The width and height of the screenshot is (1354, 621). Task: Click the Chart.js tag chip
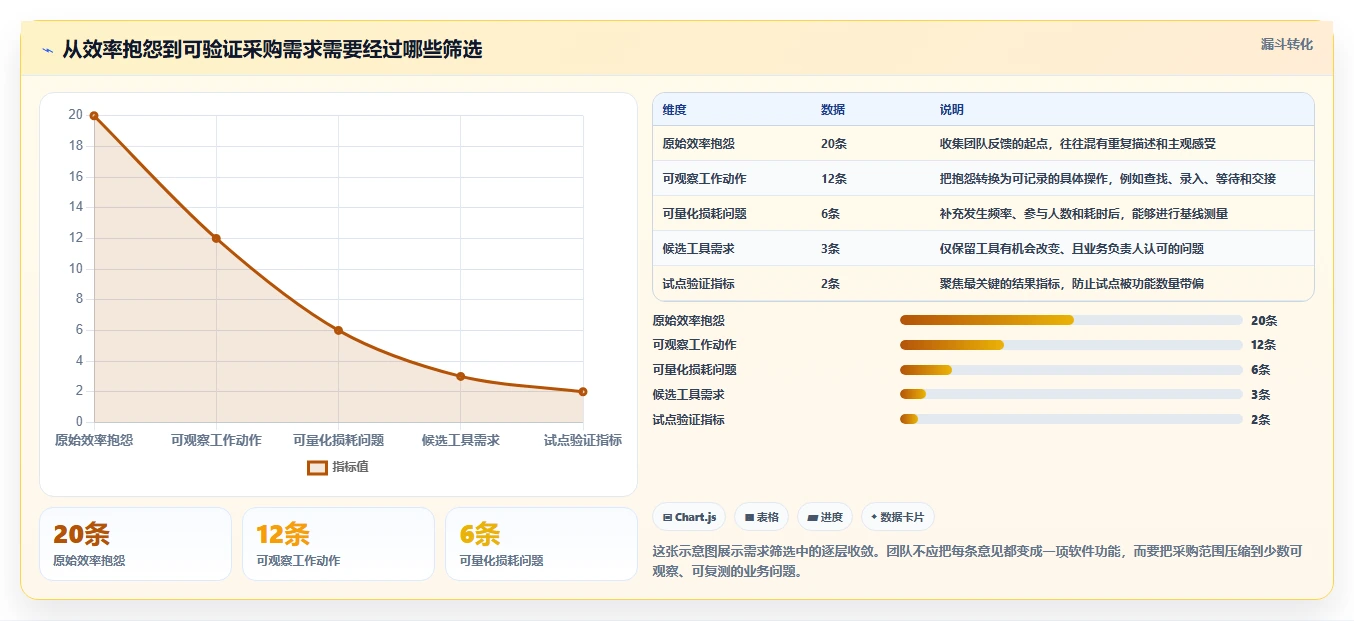(x=689, y=517)
